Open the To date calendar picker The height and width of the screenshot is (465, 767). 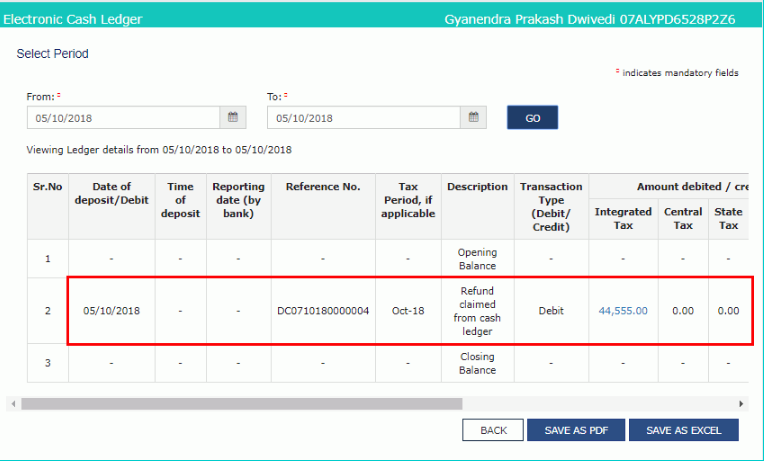point(474,117)
